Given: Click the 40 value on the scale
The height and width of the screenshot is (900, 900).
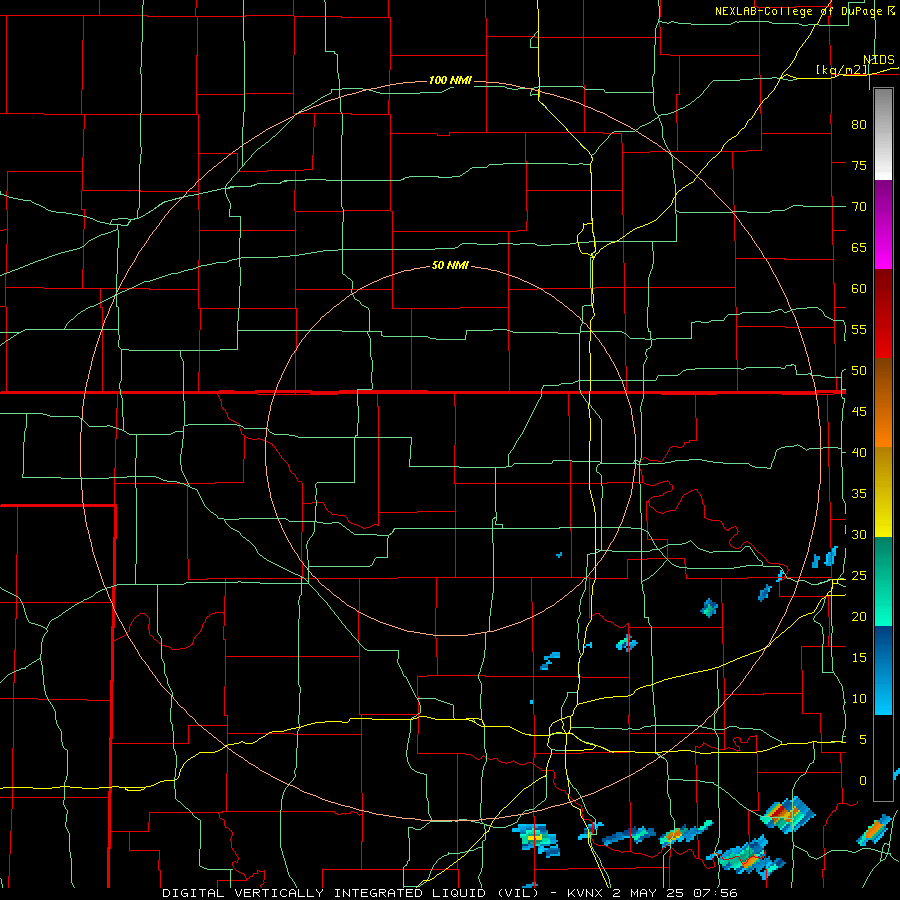Looking at the screenshot, I should point(859,452).
